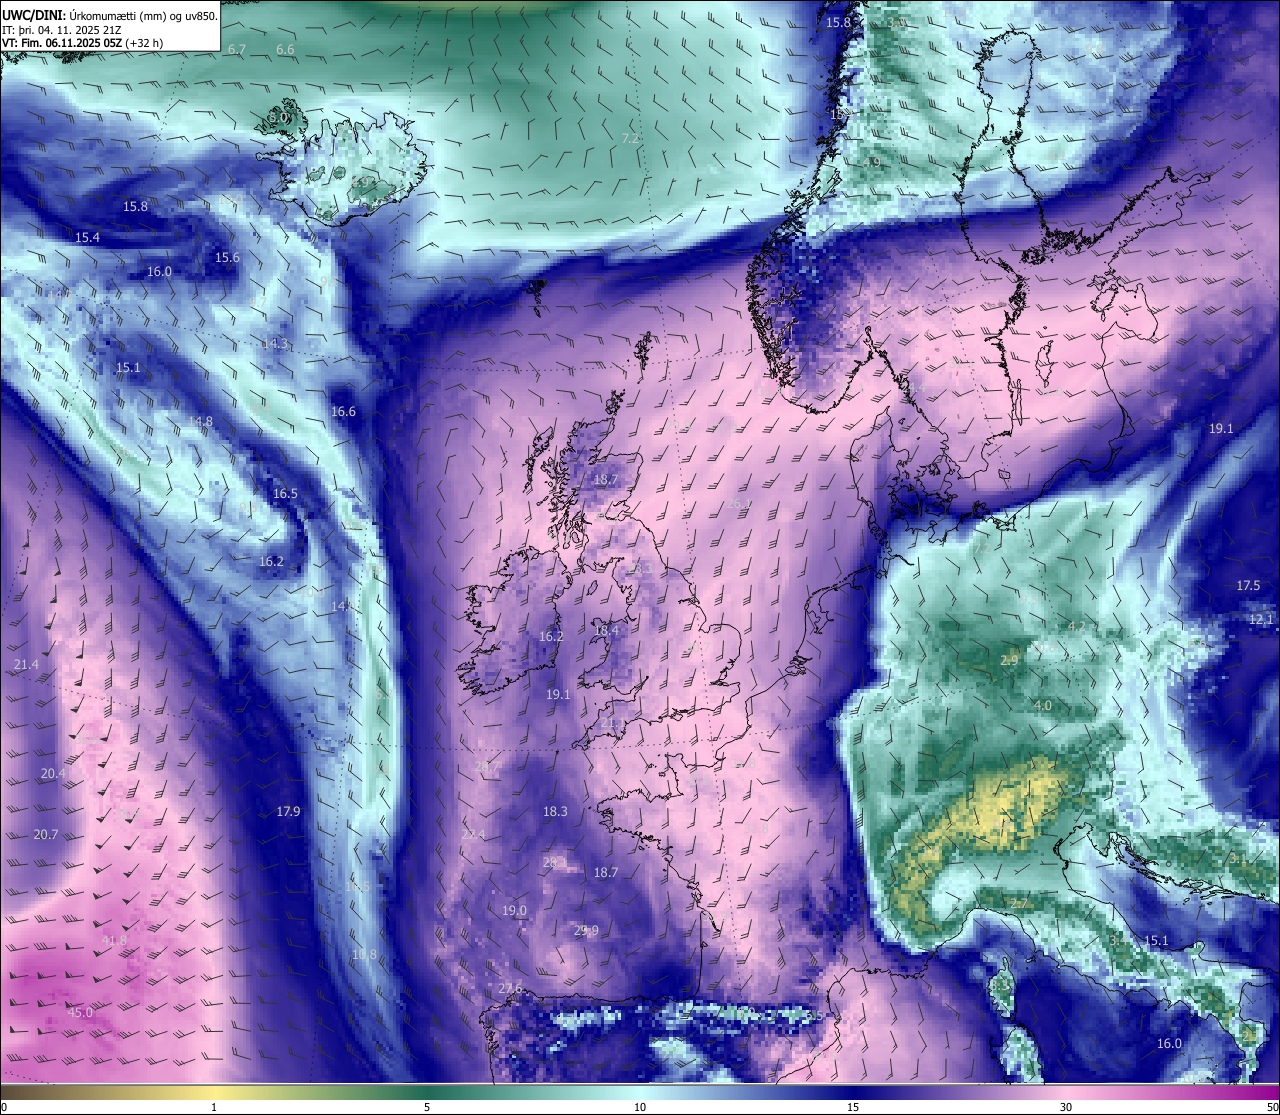Image resolution: width=1280 pixels, height=1115 pixels.
Task: Click the map value "15.4"
Action: click(x=88, y=237)
